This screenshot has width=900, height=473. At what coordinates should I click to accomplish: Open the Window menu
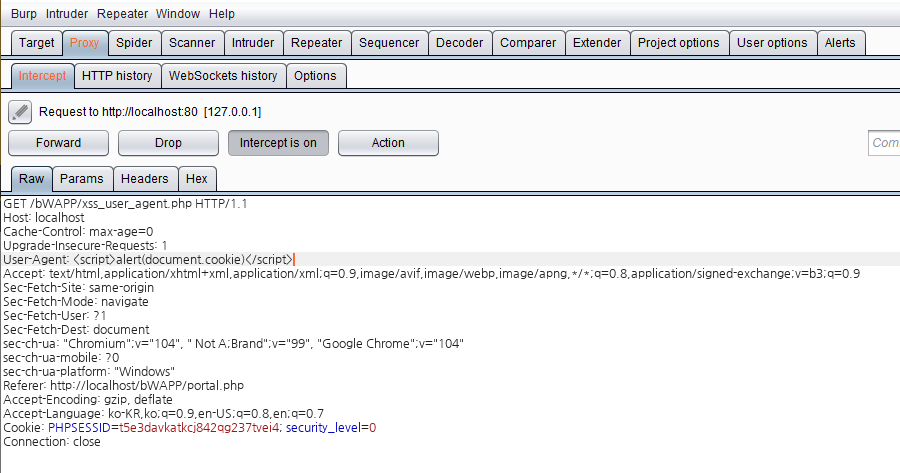click(178, 14)
